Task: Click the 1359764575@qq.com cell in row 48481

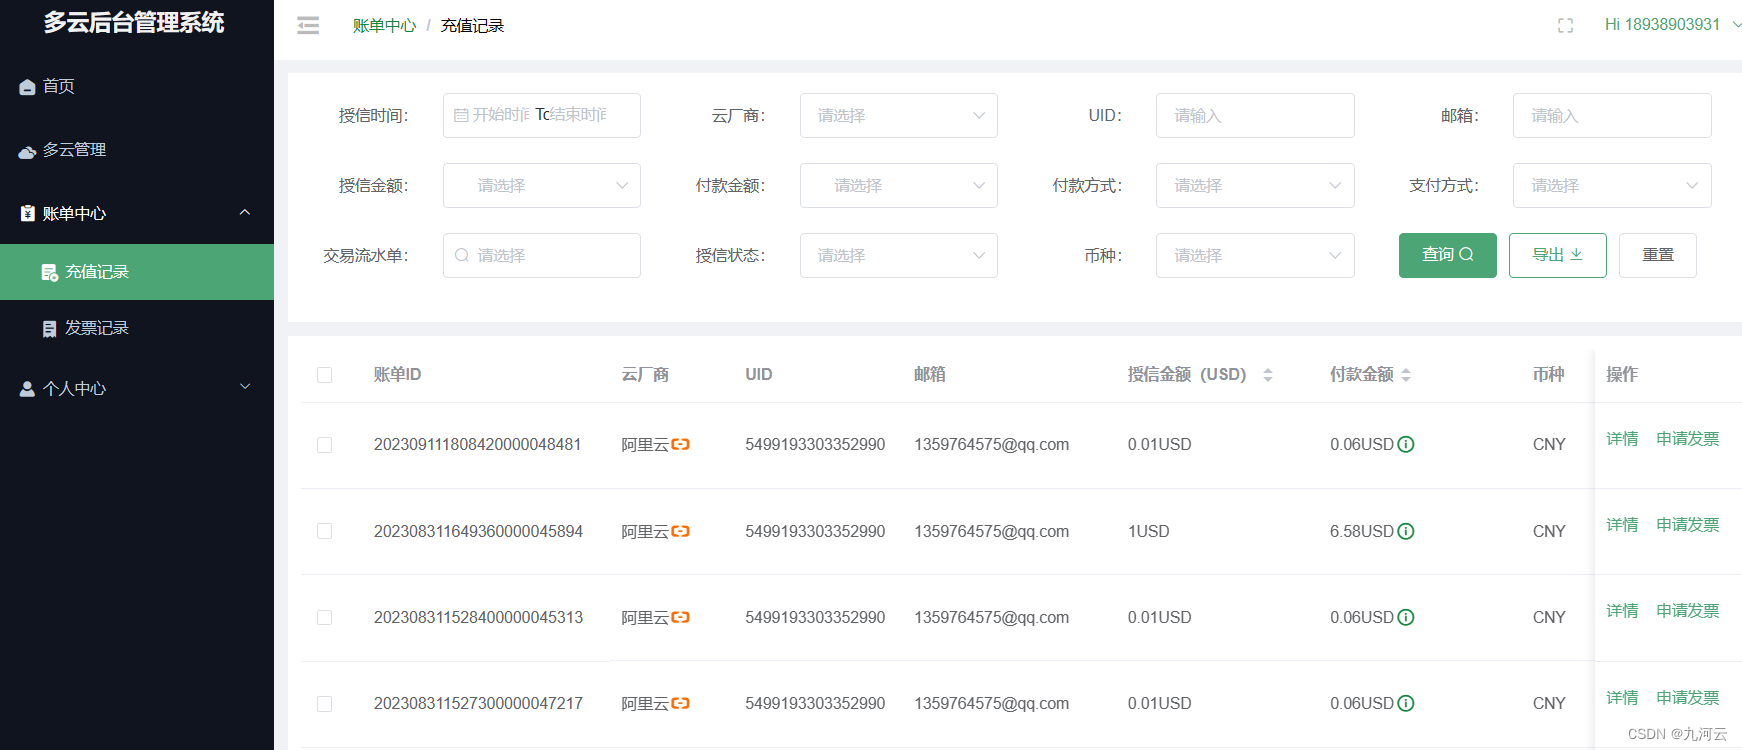Action: click(x=991, y=444)
